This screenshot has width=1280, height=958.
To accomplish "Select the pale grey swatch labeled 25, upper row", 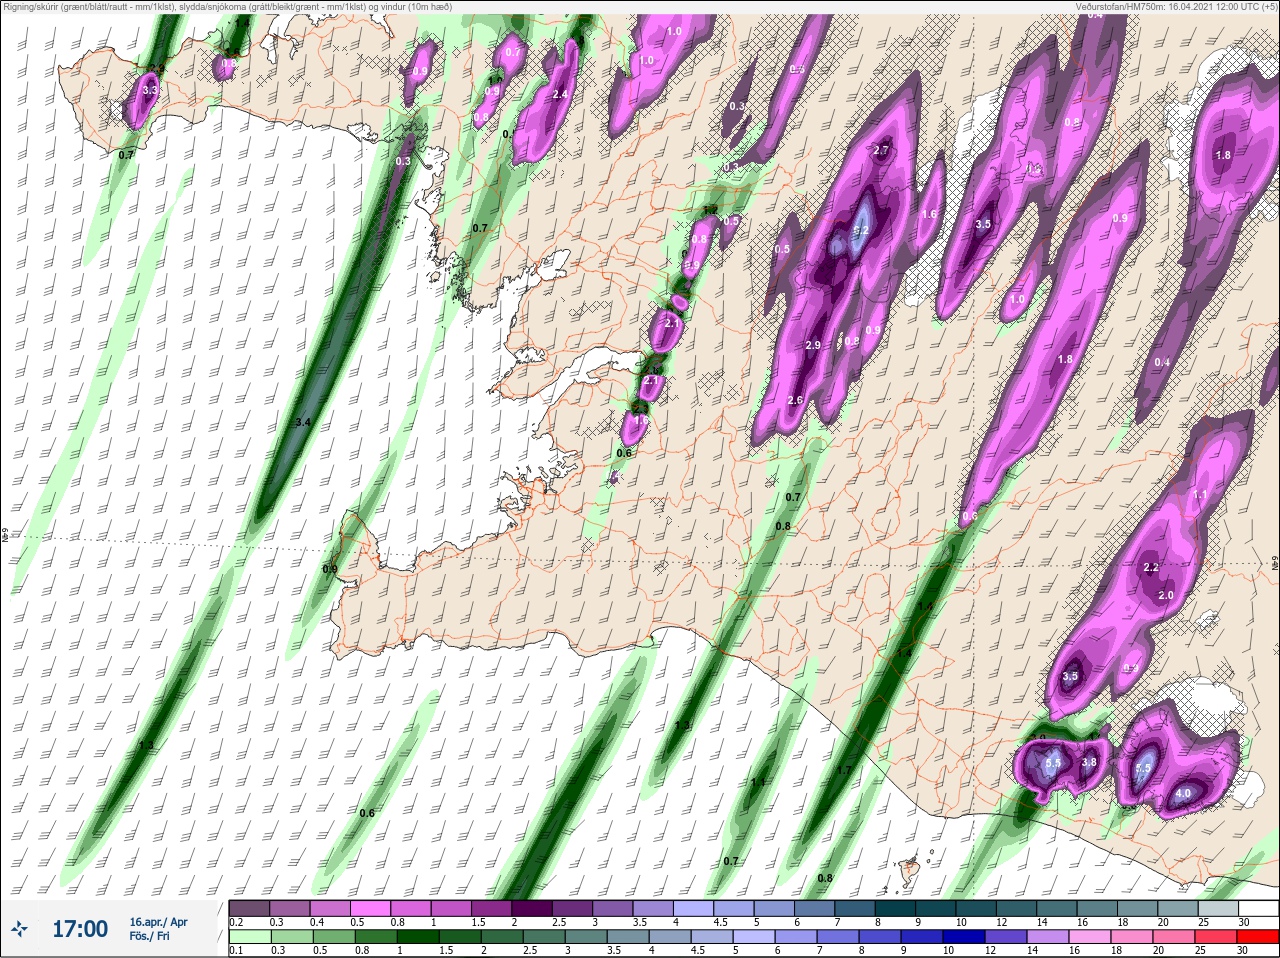I will pyautogui.click(x=1219, y=908).
